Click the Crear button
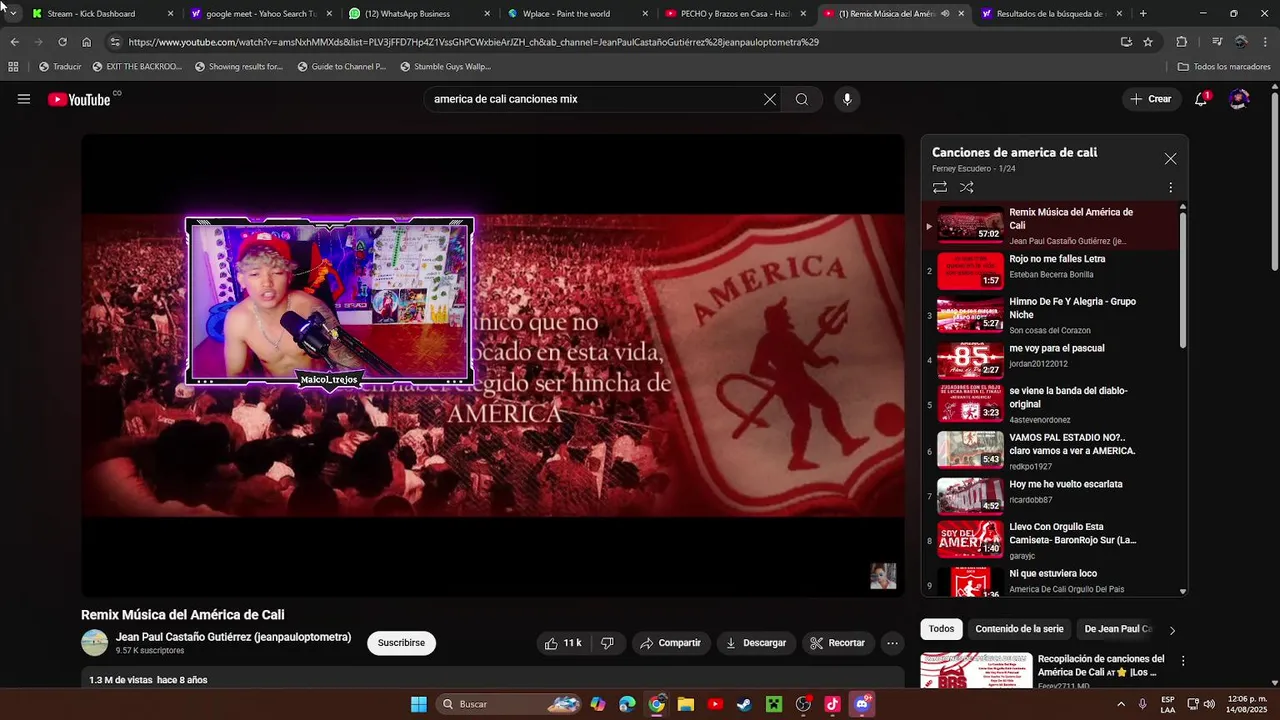 pyautogui.click(x=1151, y=99)
